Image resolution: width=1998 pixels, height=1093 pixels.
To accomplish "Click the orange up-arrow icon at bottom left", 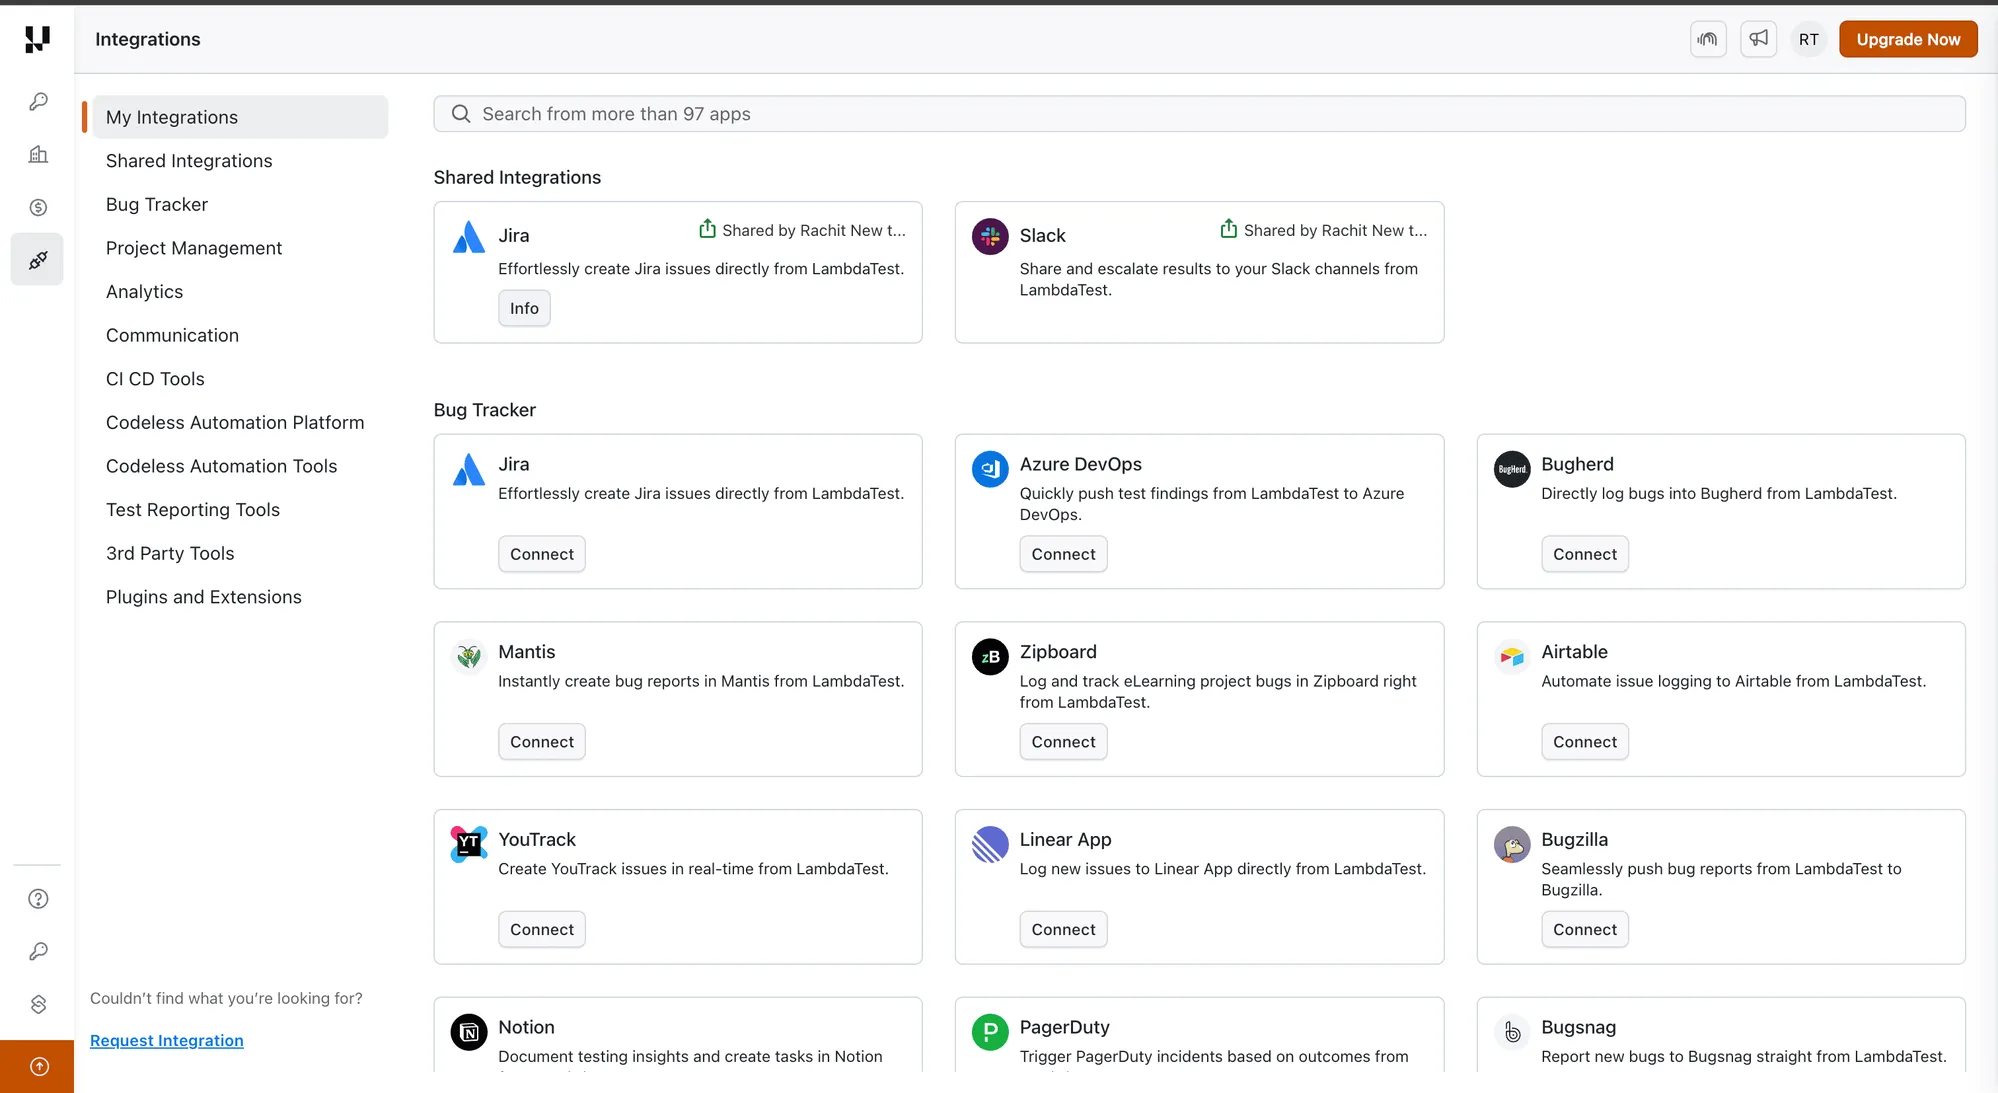I will pos(38,1066).
